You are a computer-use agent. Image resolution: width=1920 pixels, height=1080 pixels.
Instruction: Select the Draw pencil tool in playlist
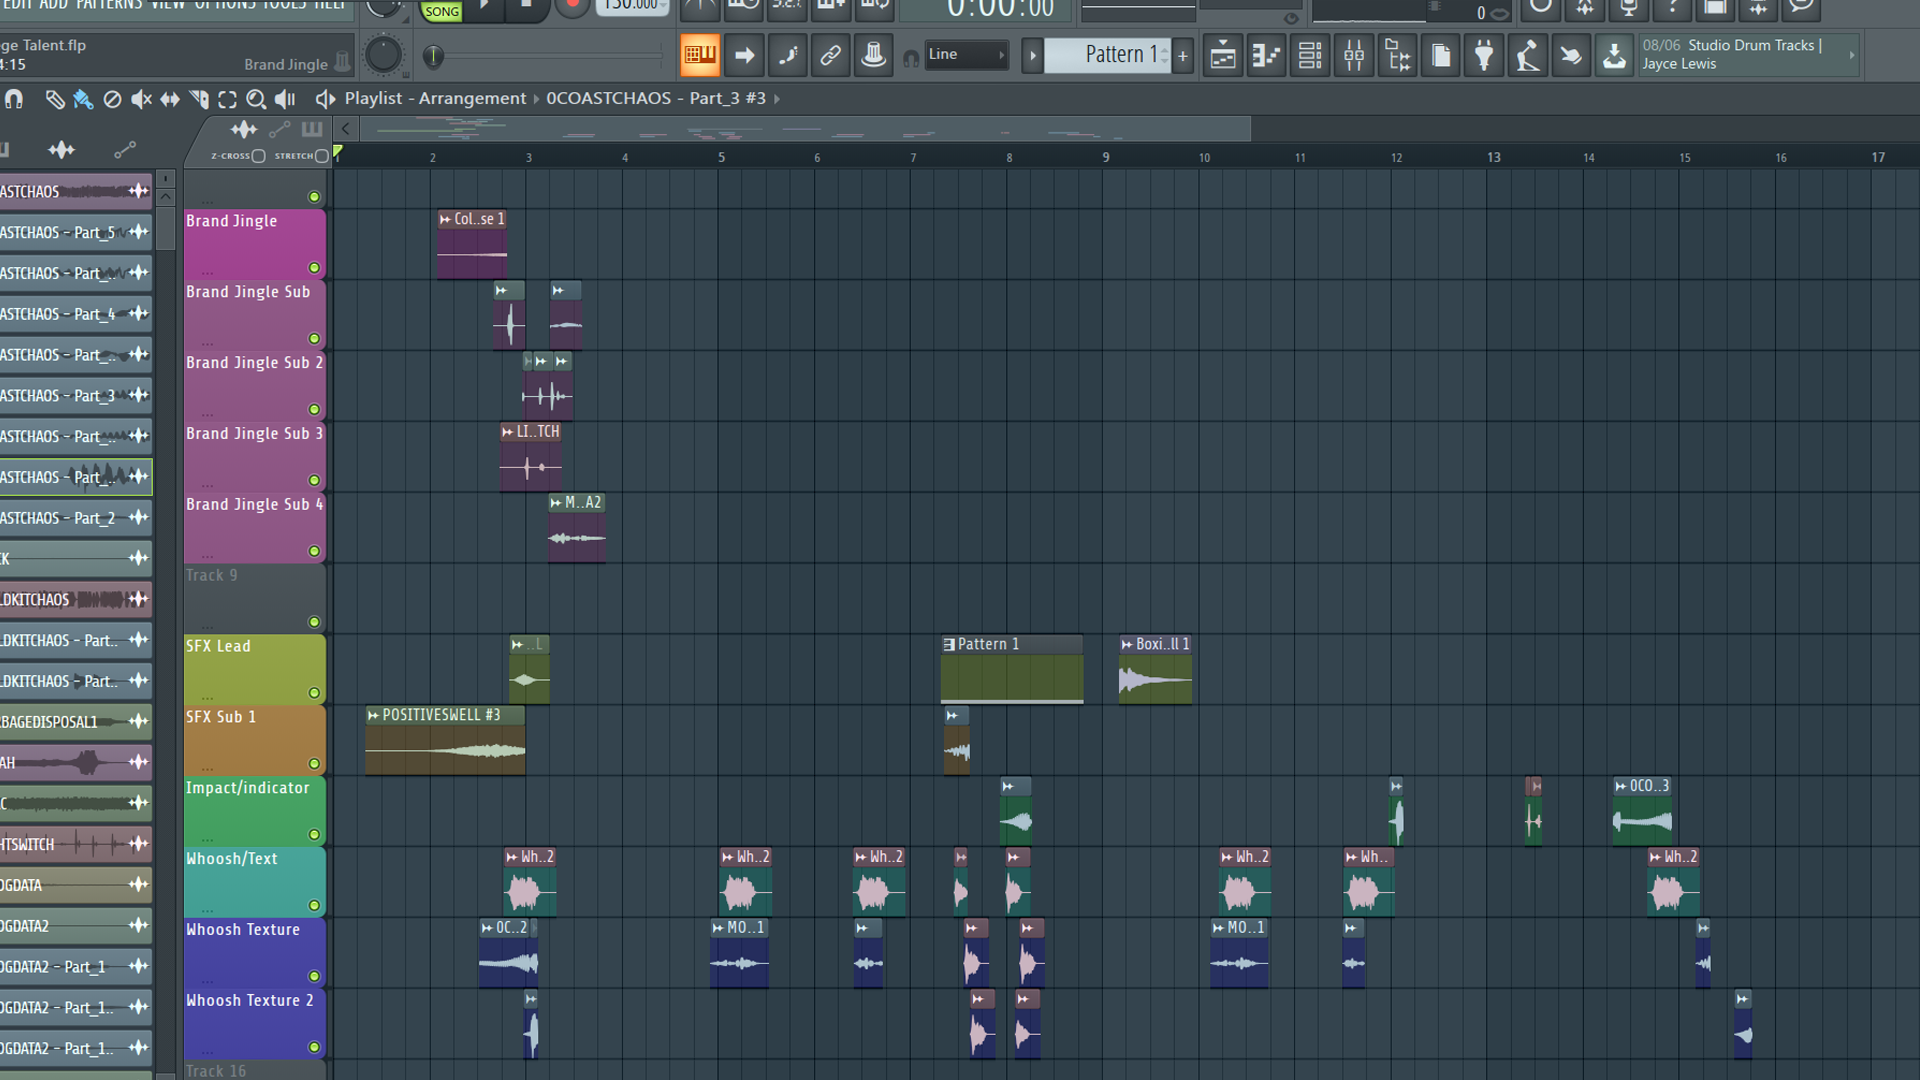coord(55,99)
